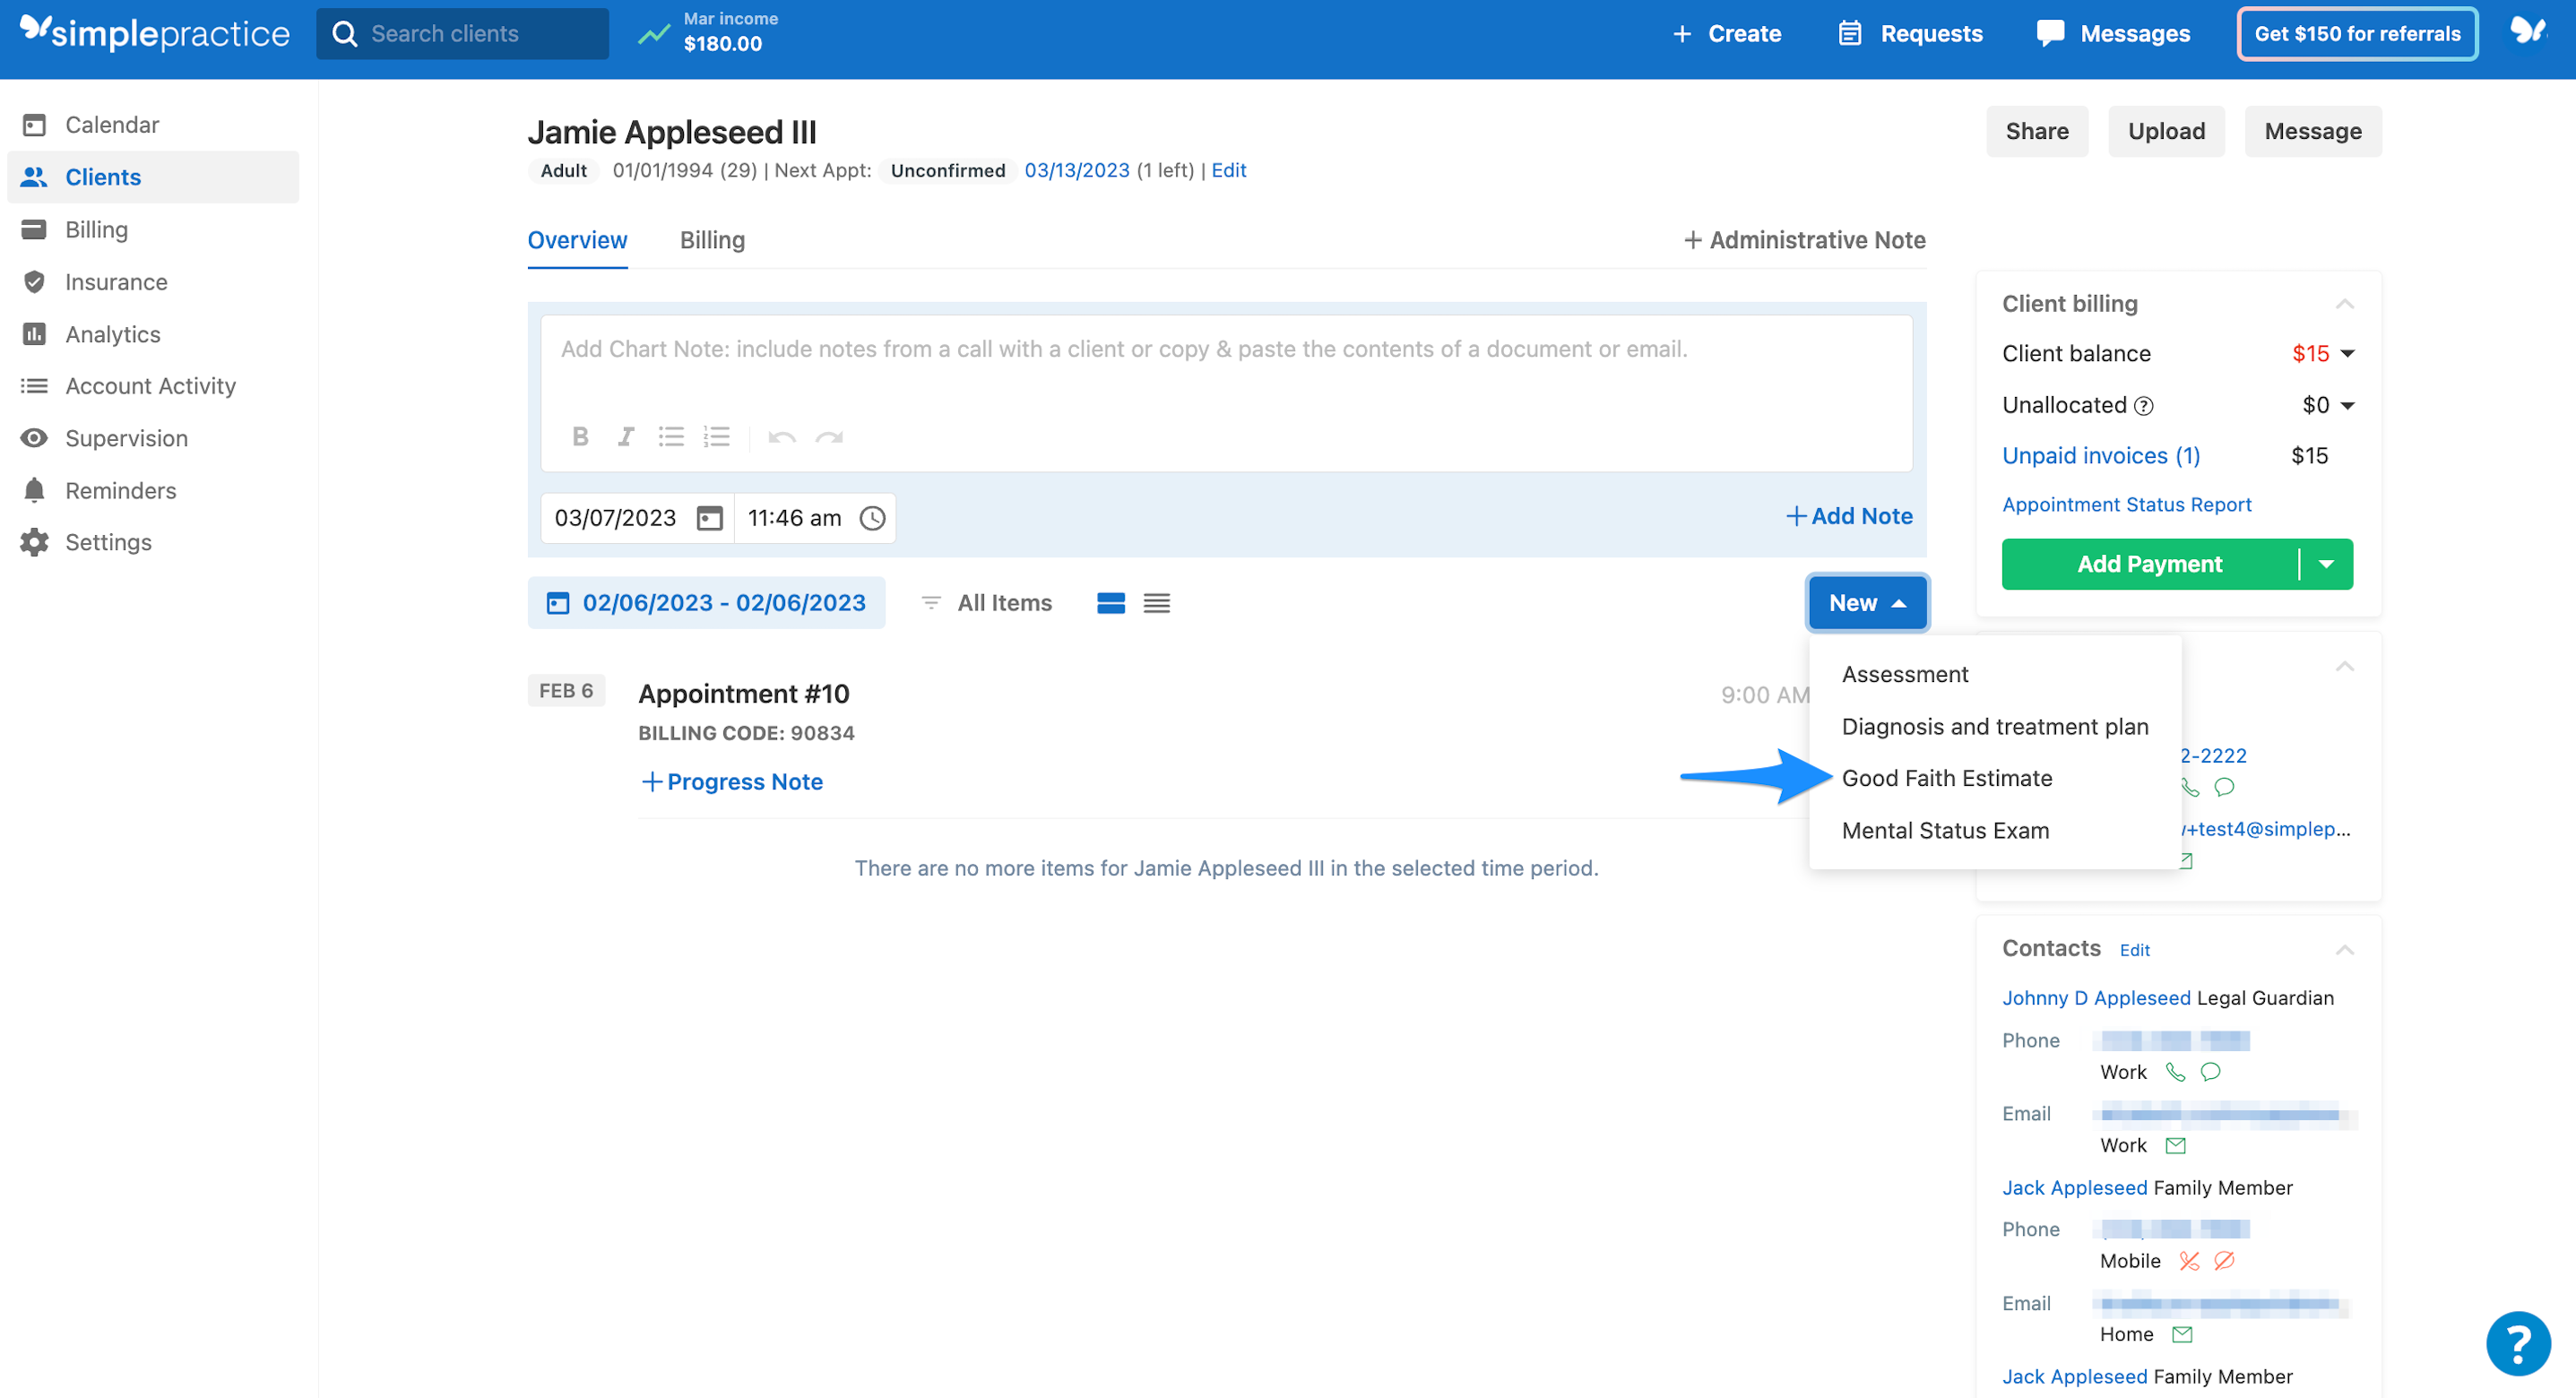Switch to compact list view of items
2576x1398 pixels.
click(1157, 602)
